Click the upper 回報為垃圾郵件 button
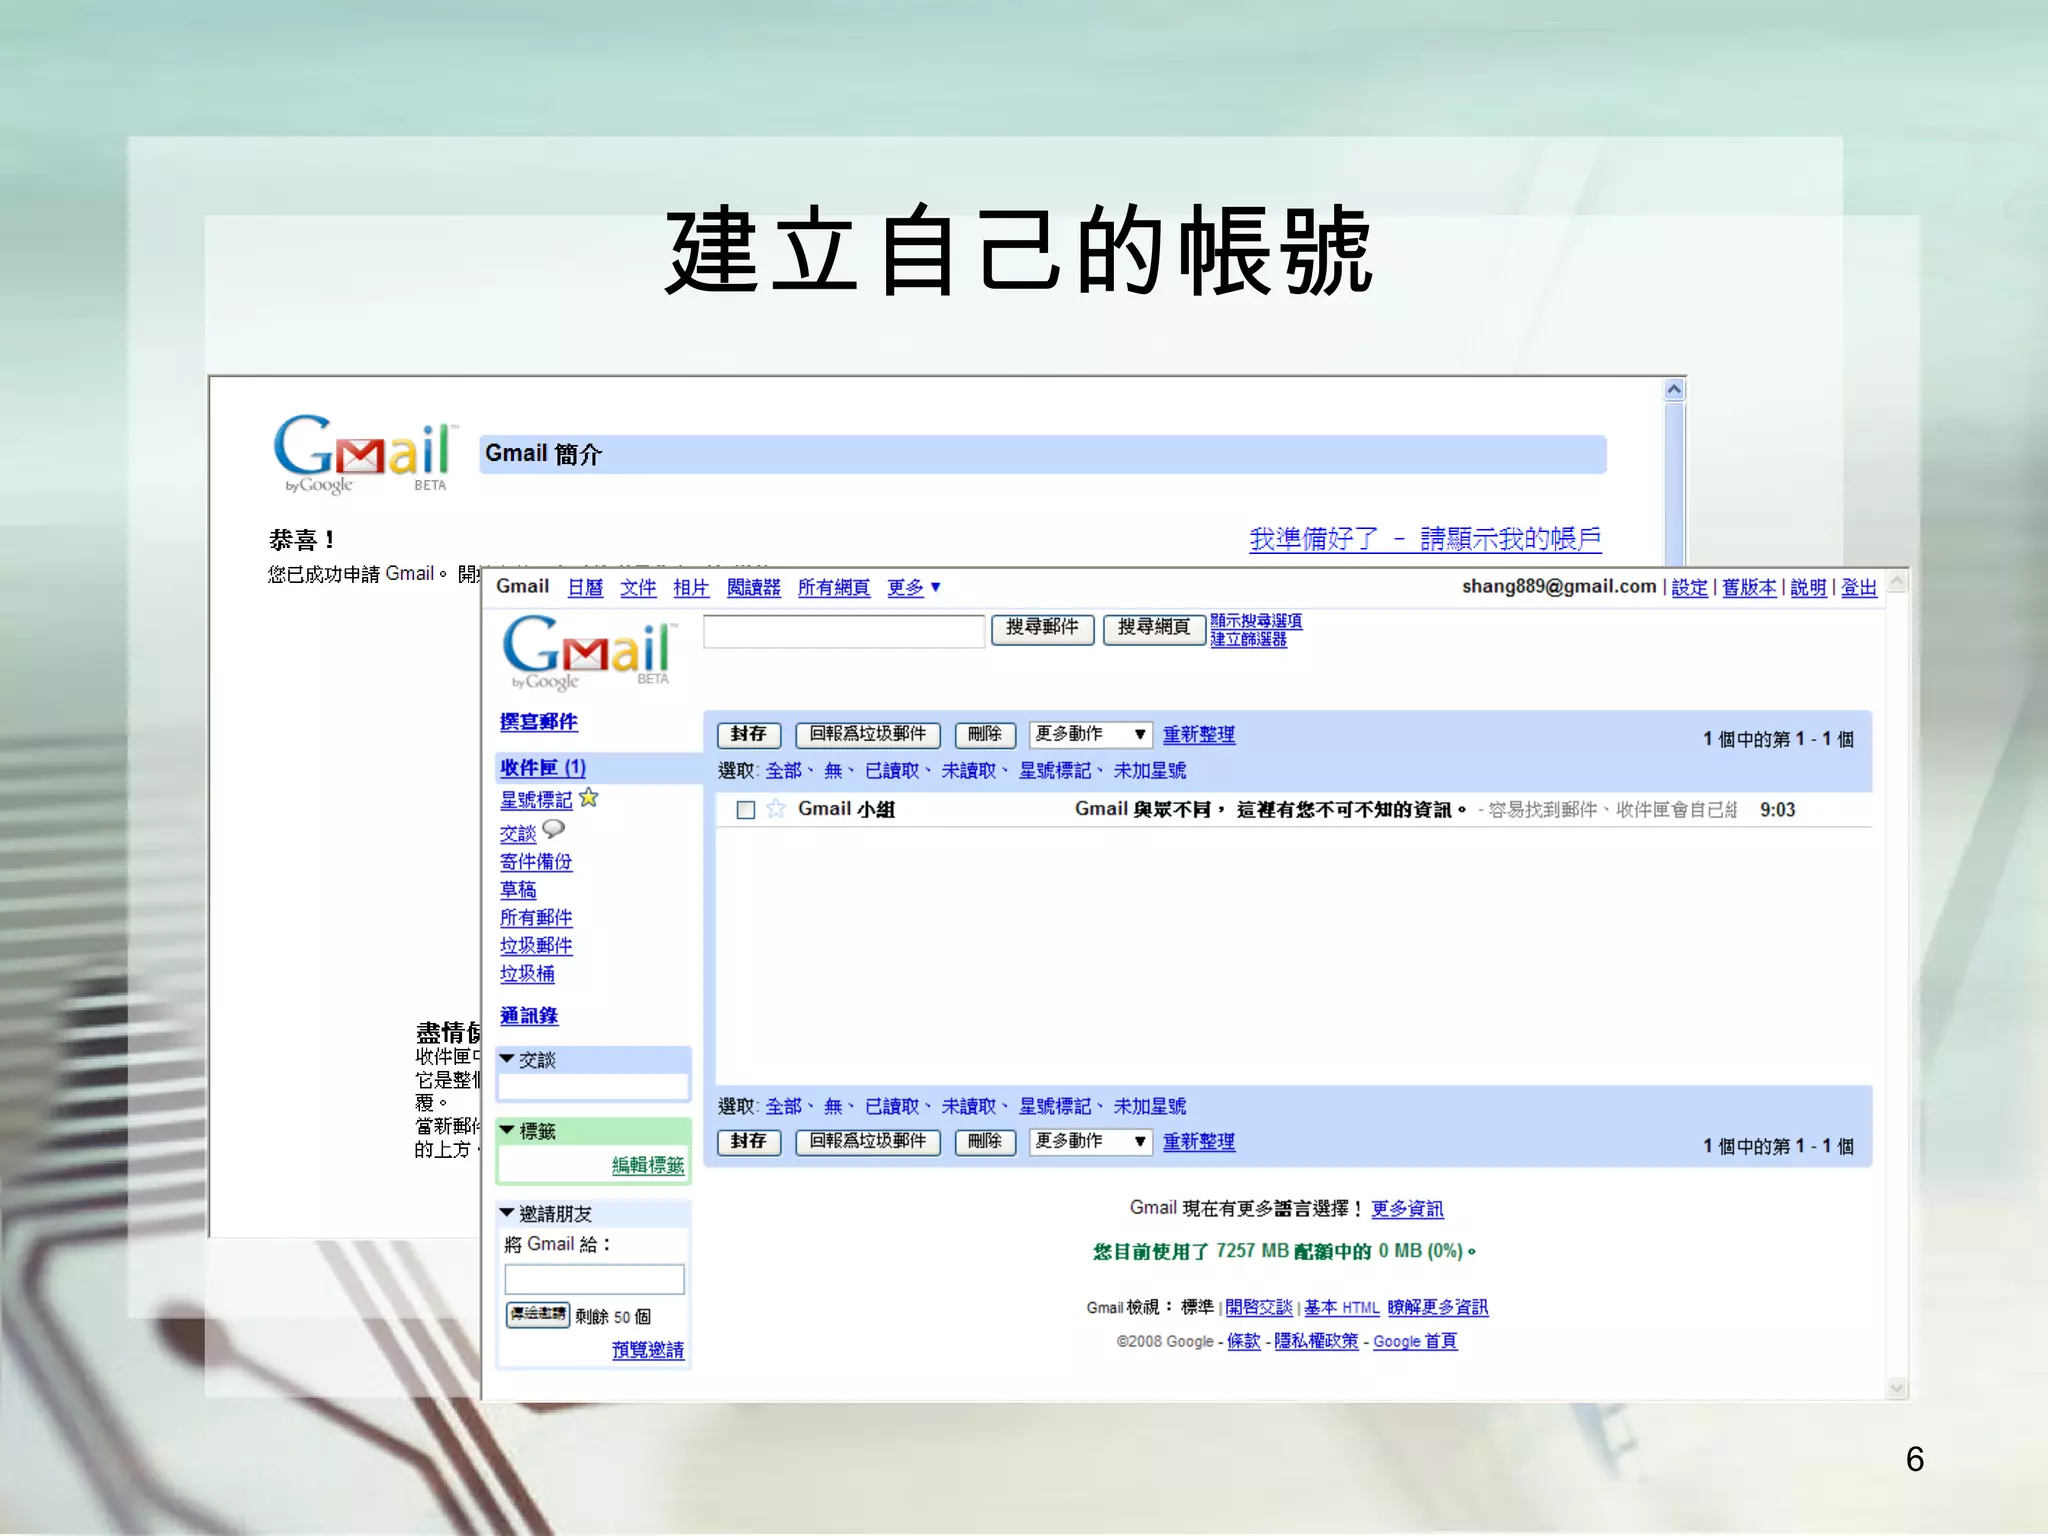2048x1536 pixels. coord(868,735)
